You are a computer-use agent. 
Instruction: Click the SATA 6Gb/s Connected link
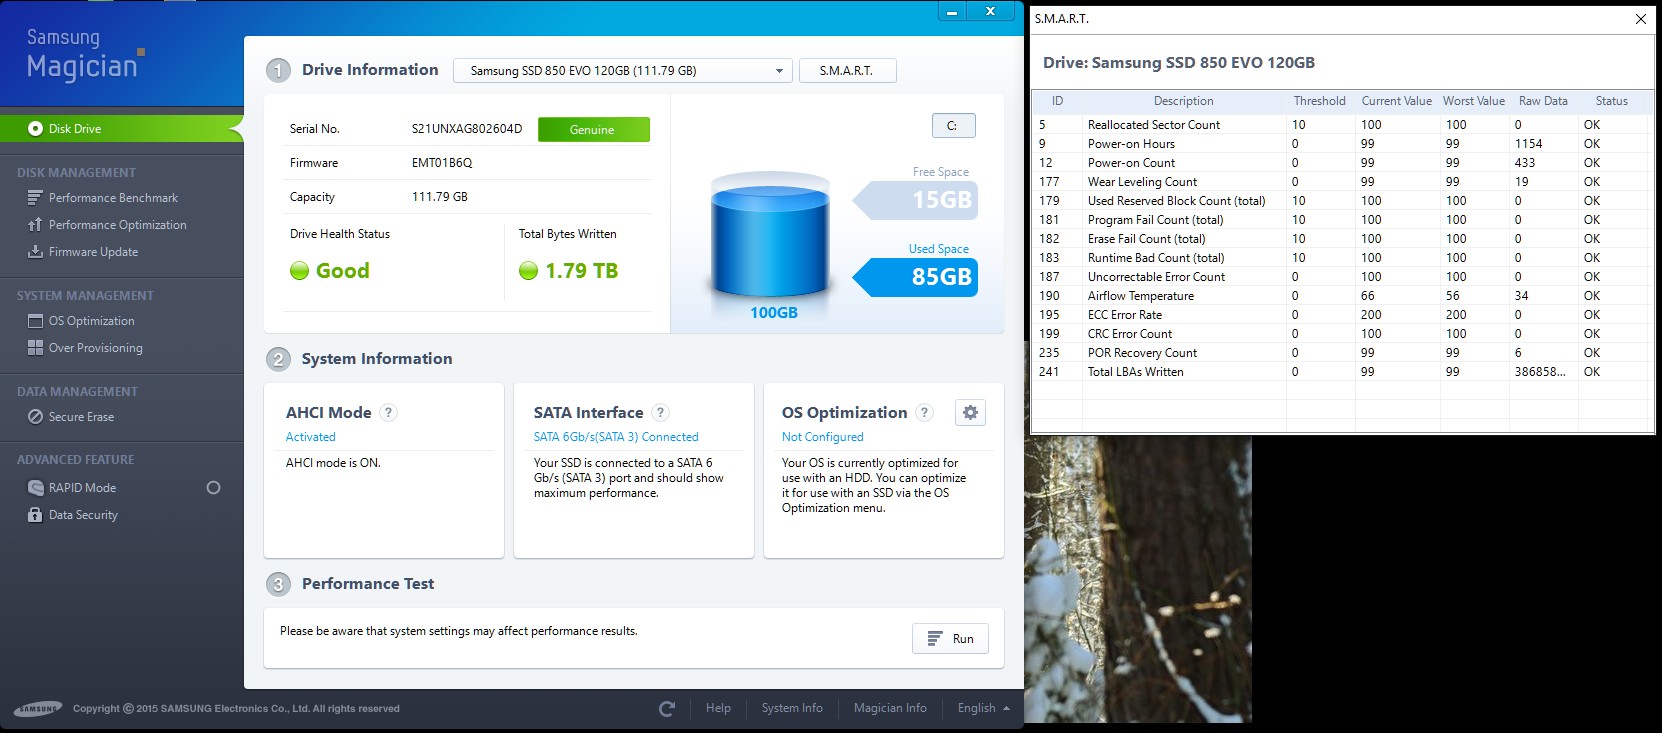click(616, 437)
